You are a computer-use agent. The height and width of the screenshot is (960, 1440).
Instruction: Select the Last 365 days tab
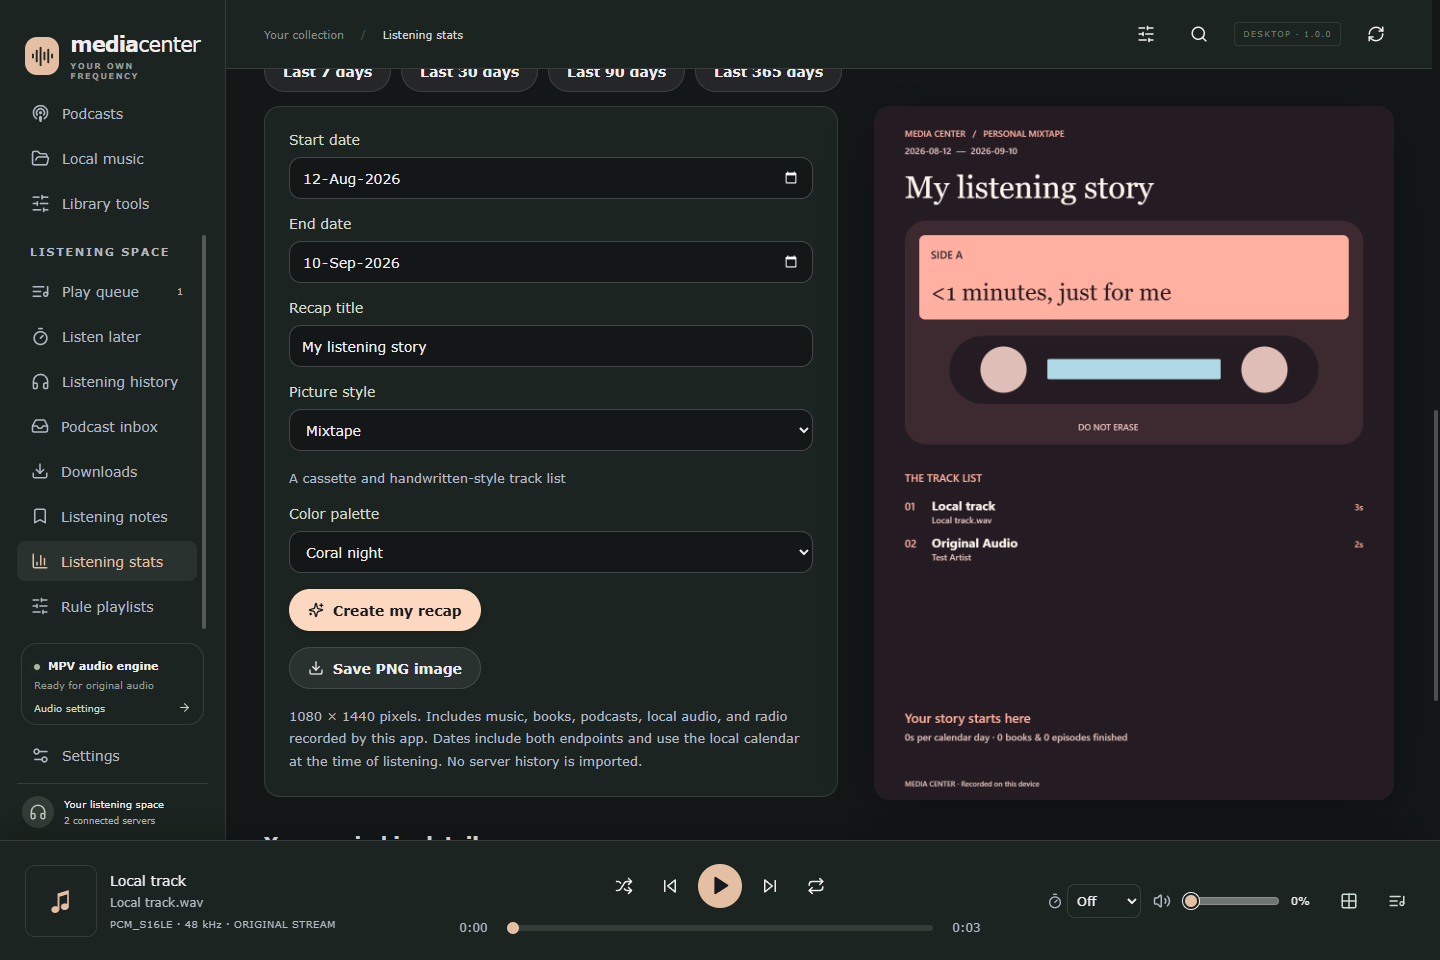(x=768, y=77)
